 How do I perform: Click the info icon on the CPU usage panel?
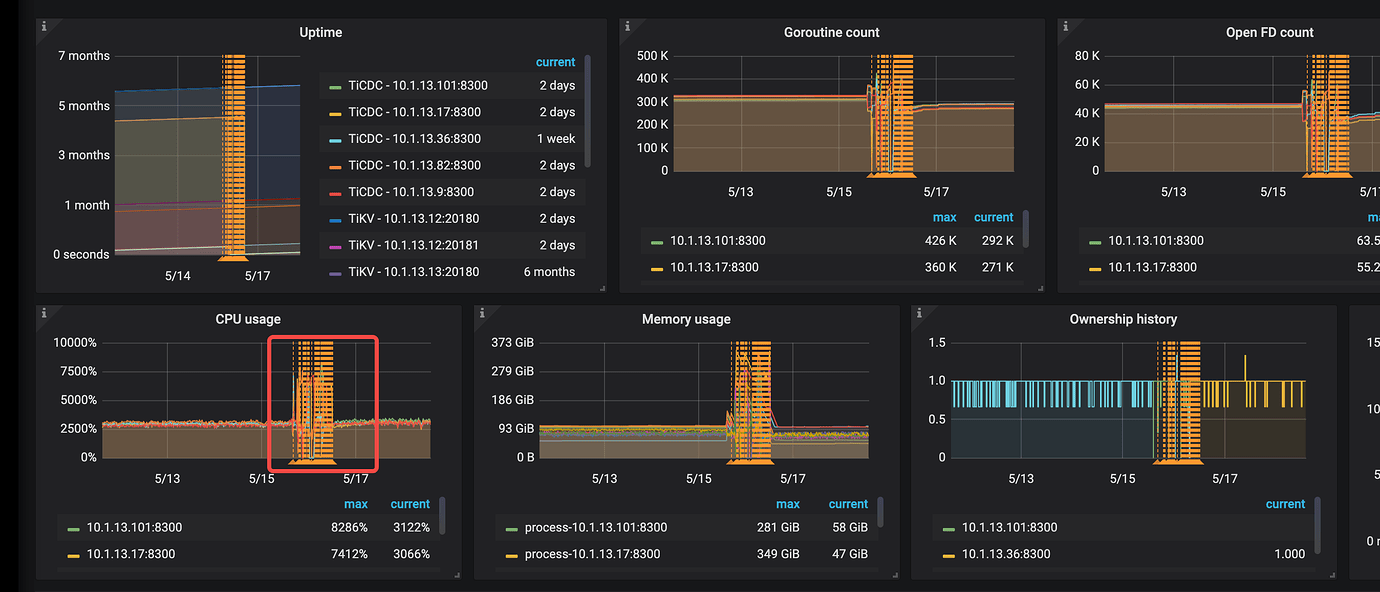(x=44, y=313)
